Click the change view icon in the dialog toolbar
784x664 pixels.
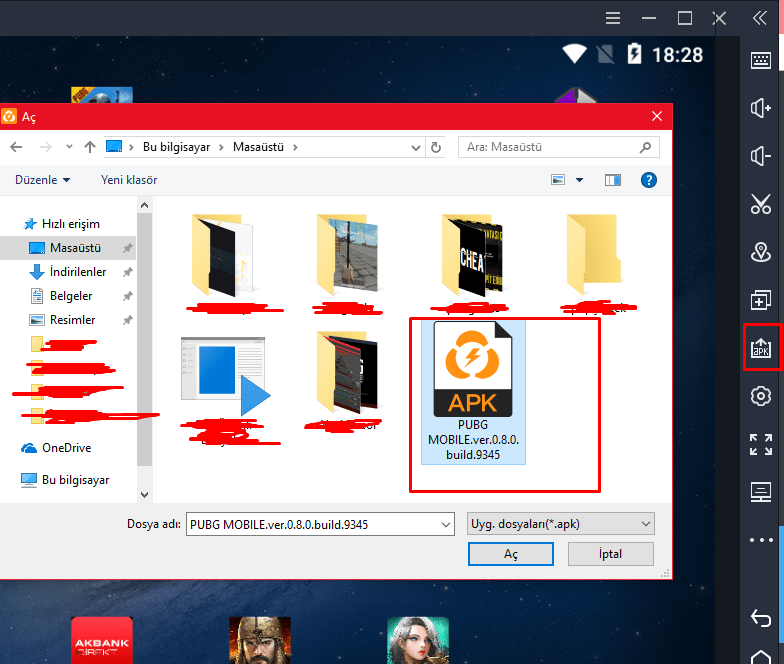(x=558, y=180)
